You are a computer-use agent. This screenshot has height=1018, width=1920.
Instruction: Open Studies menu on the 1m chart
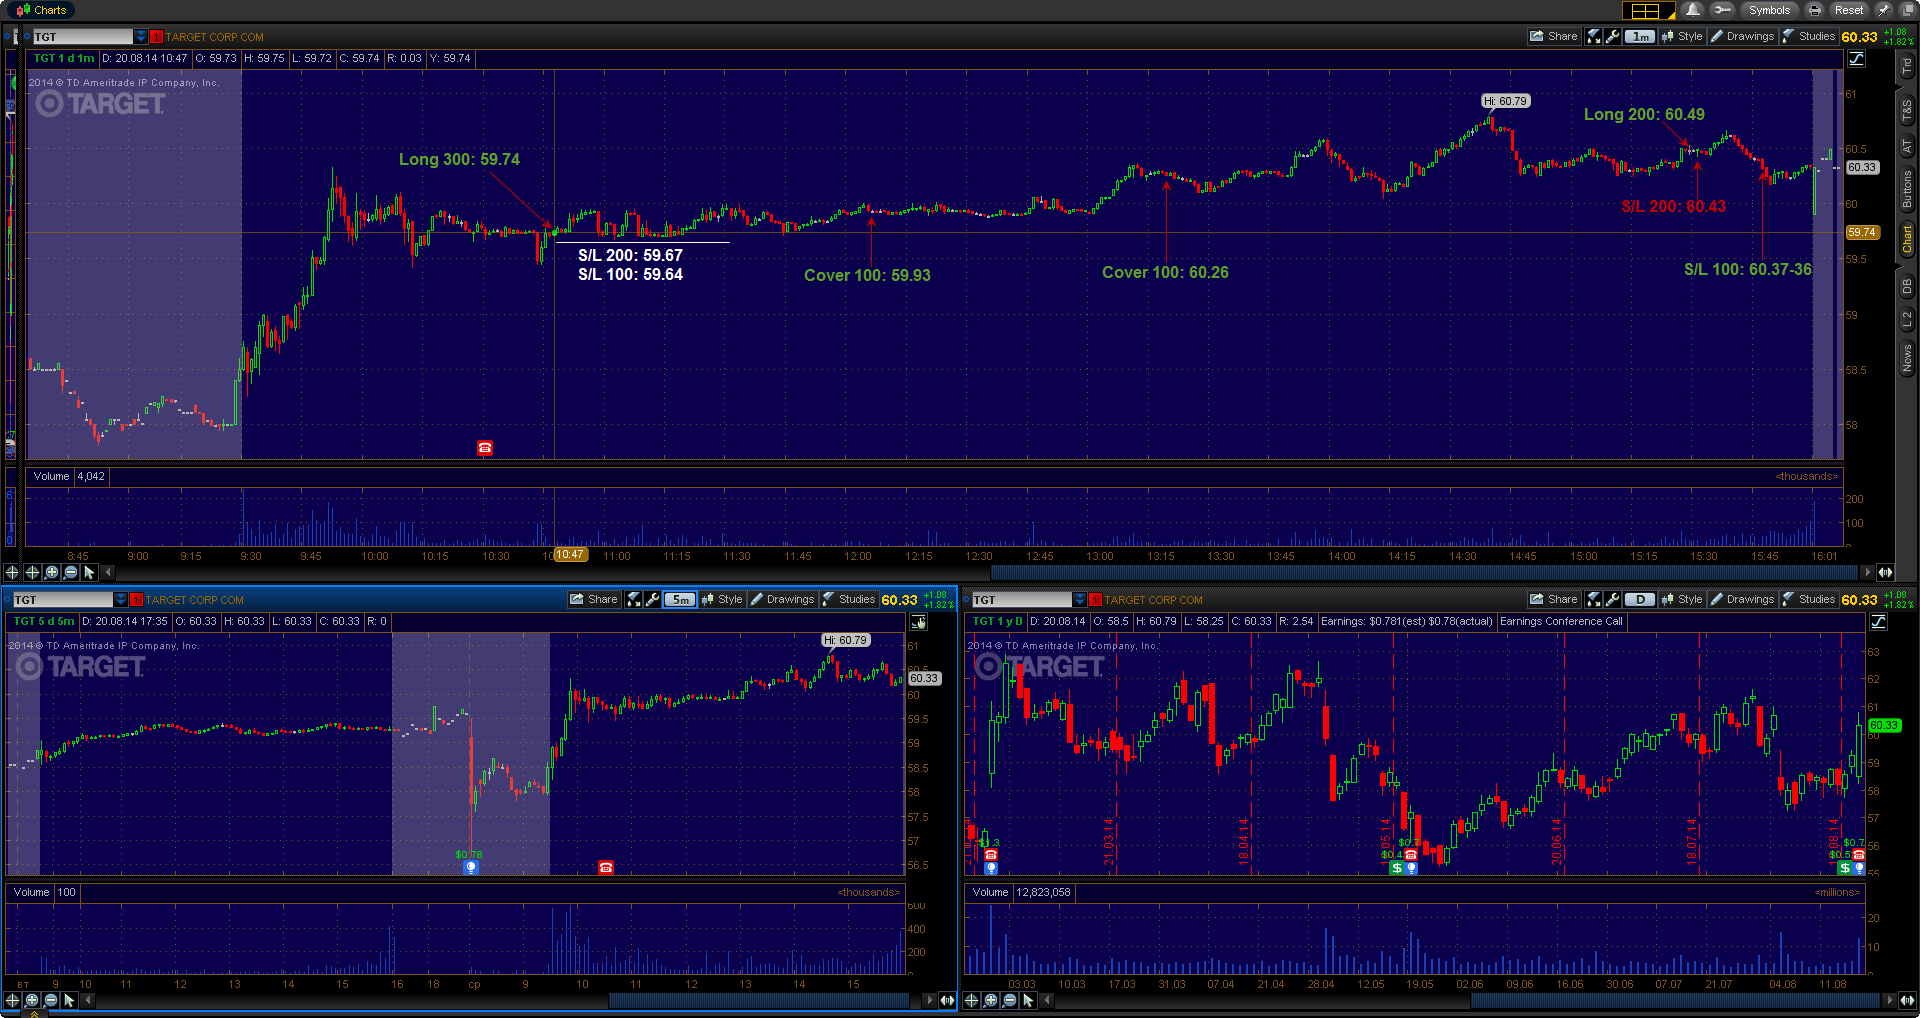(1808, 36)
